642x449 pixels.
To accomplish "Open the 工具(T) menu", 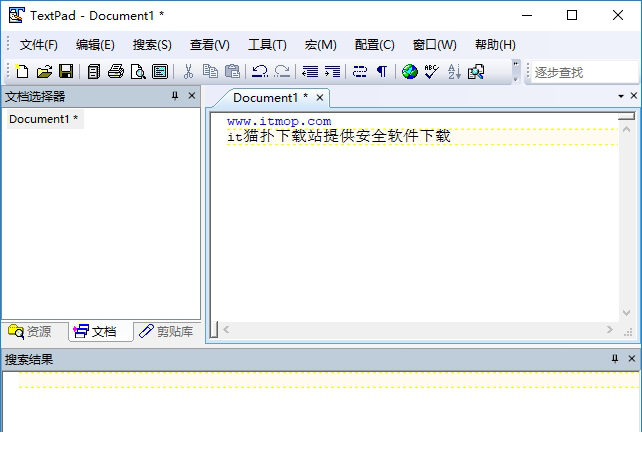I will tap(267, 45).
